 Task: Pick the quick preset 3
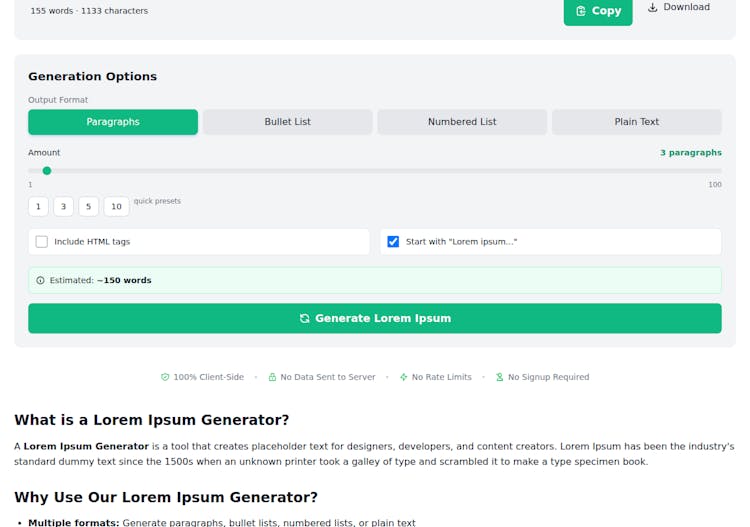point(63,207)
